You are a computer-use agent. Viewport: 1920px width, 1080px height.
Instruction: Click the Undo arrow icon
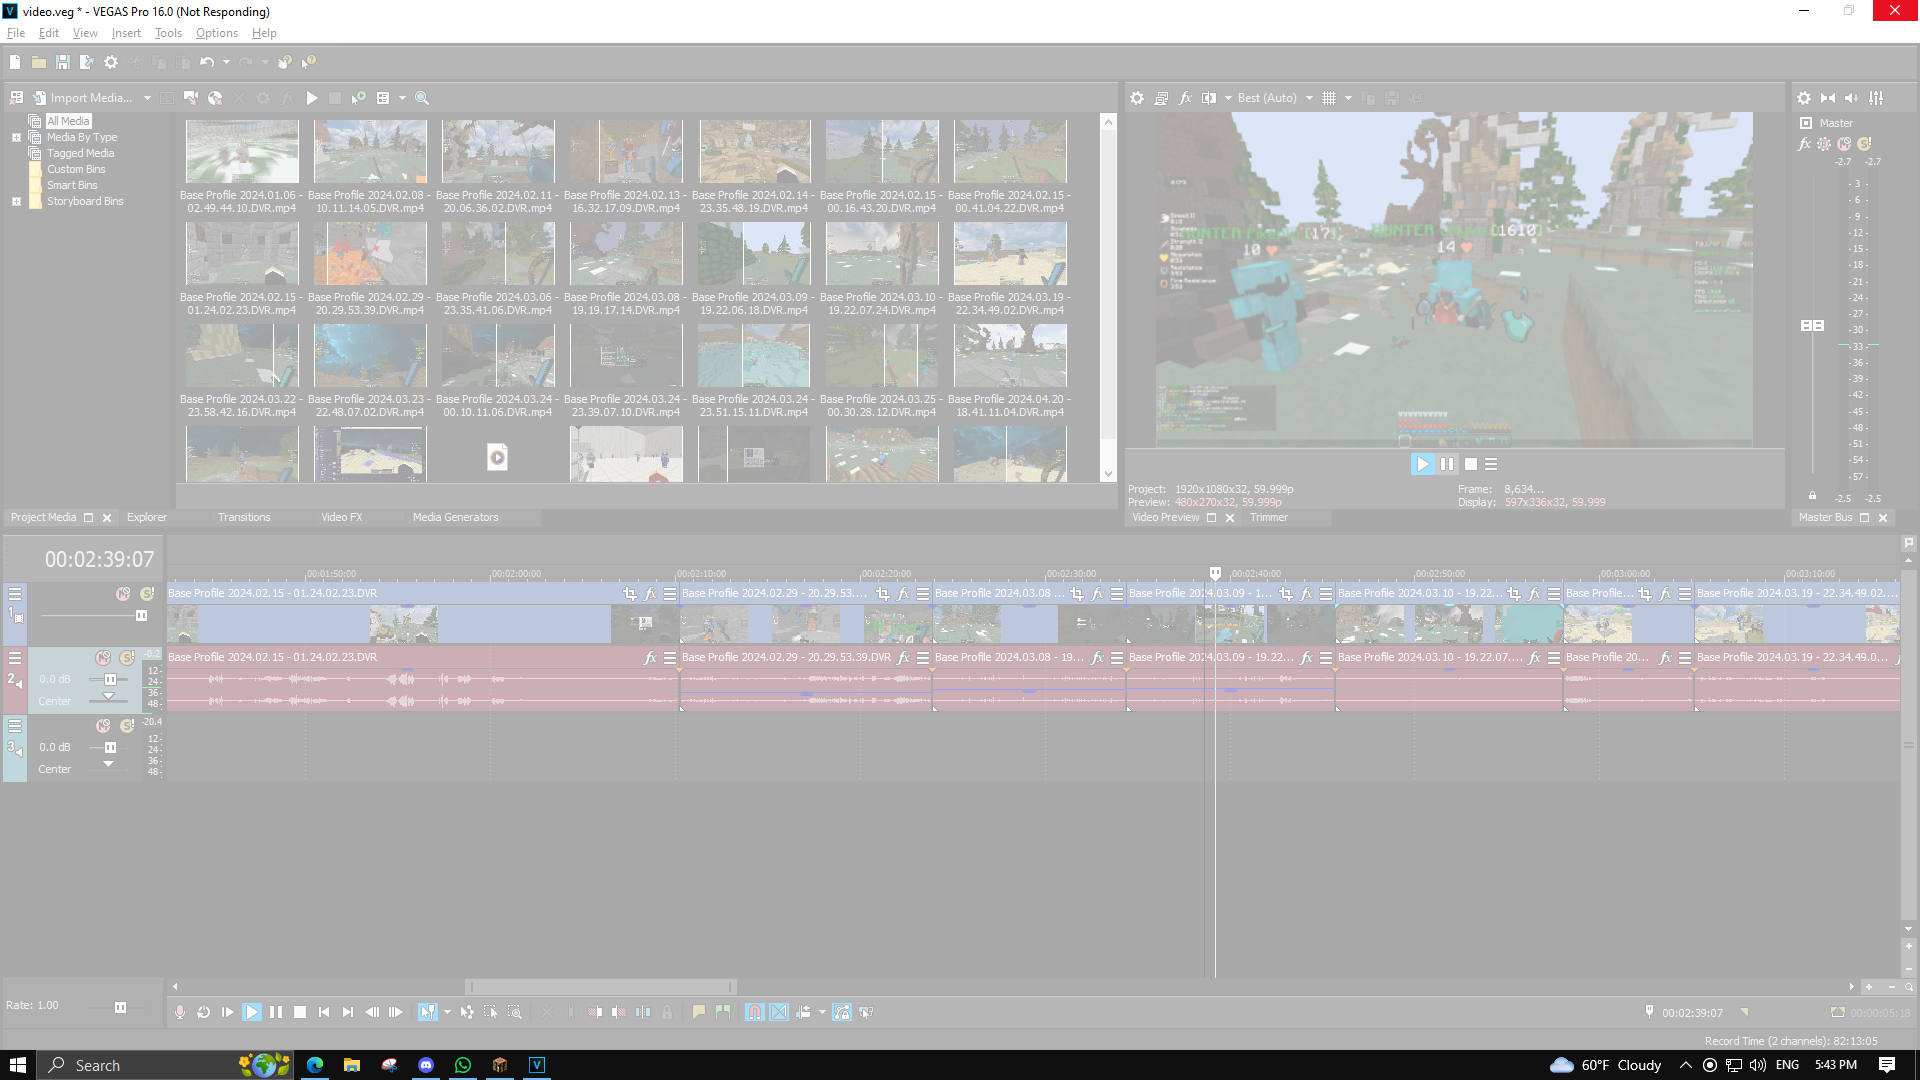pyautogui.click(x=207, y=62)
